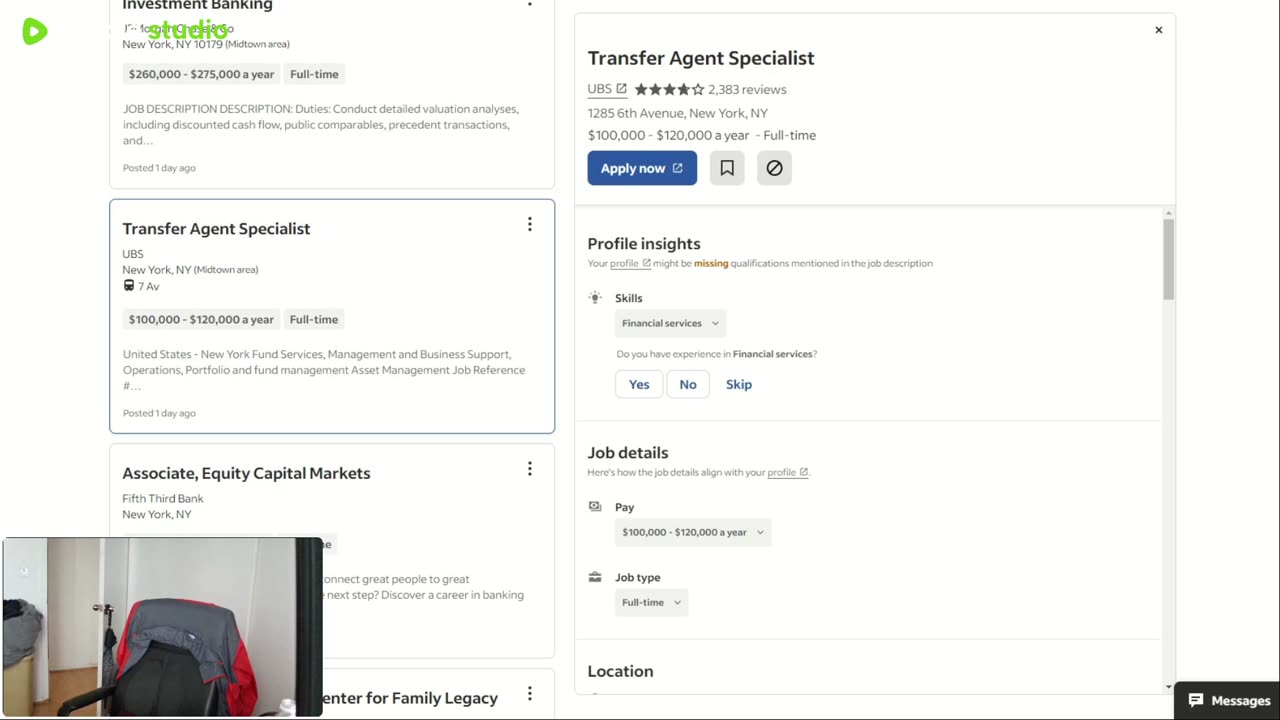Click the scrollbar thumb in job details
Viewport: 1280px width, 720px height.
click(1168, 258)
